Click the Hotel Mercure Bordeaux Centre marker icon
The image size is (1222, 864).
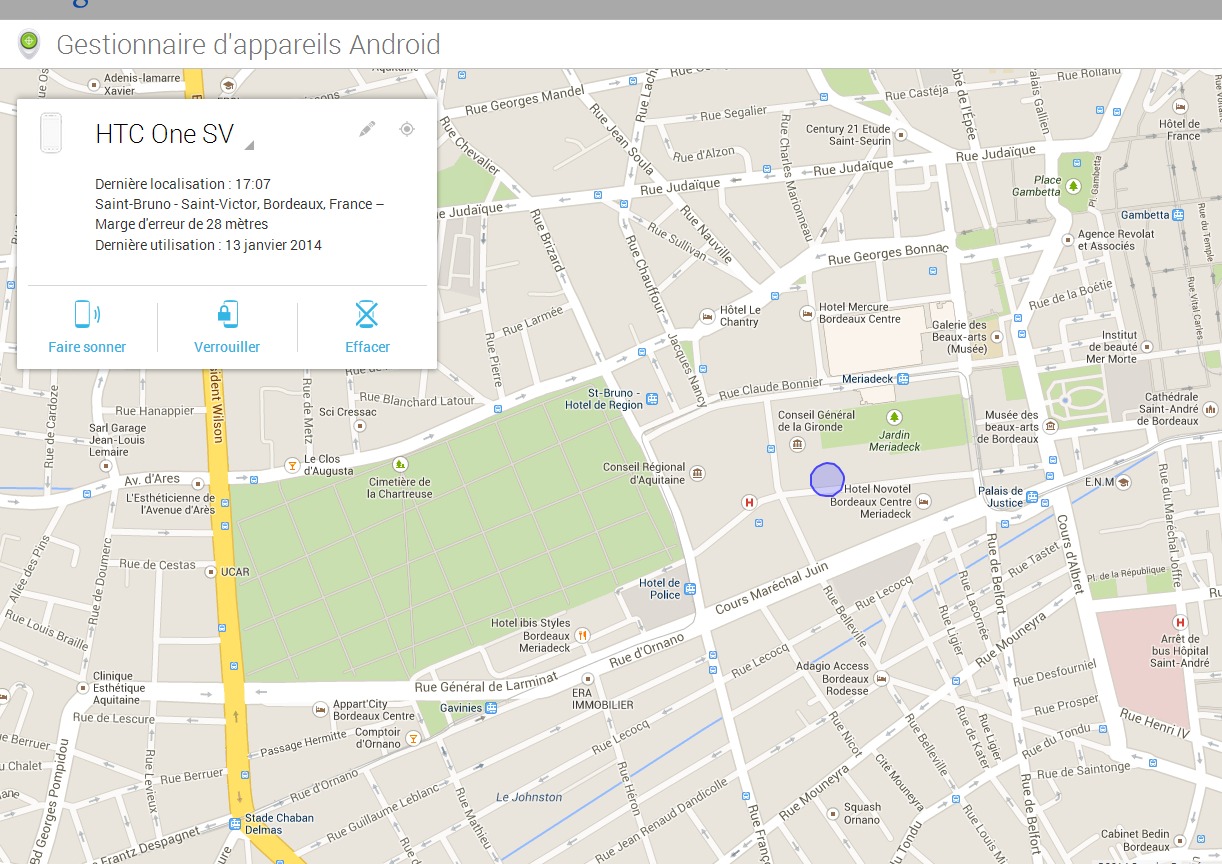(807, 313)
